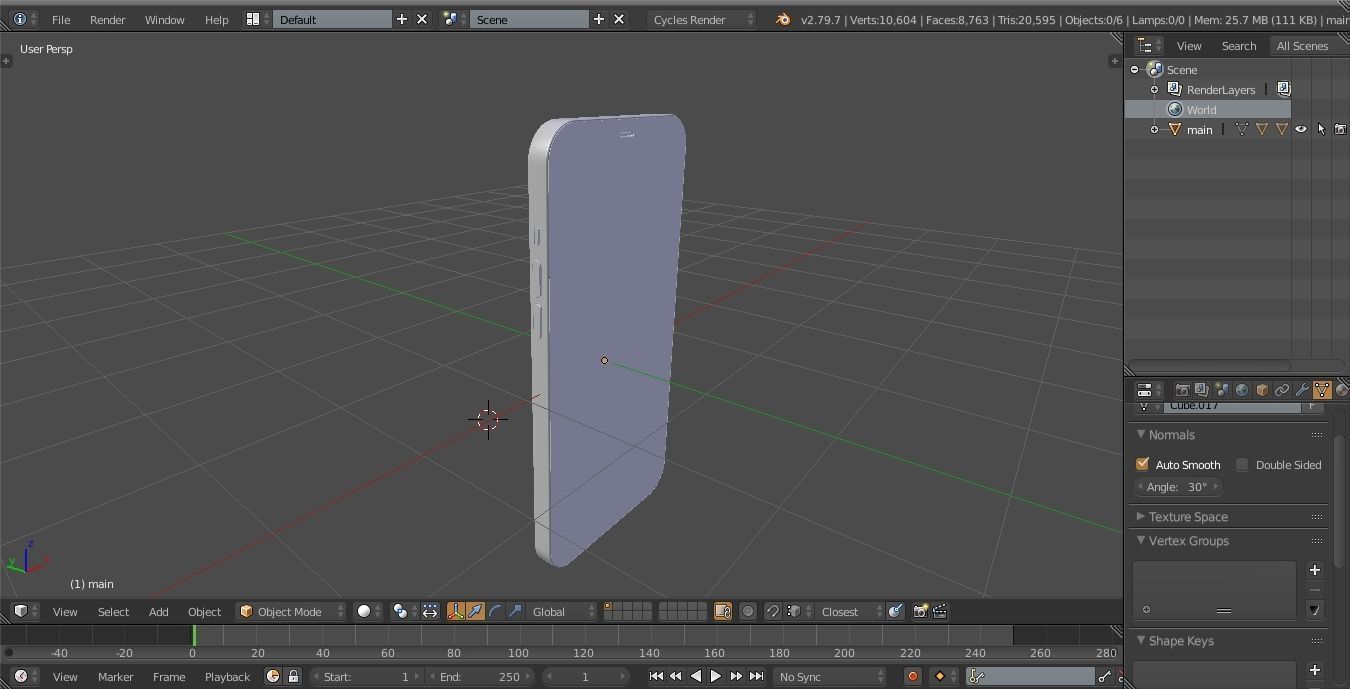
Task: Add a new scene with plus button
Action: [599, 19]
